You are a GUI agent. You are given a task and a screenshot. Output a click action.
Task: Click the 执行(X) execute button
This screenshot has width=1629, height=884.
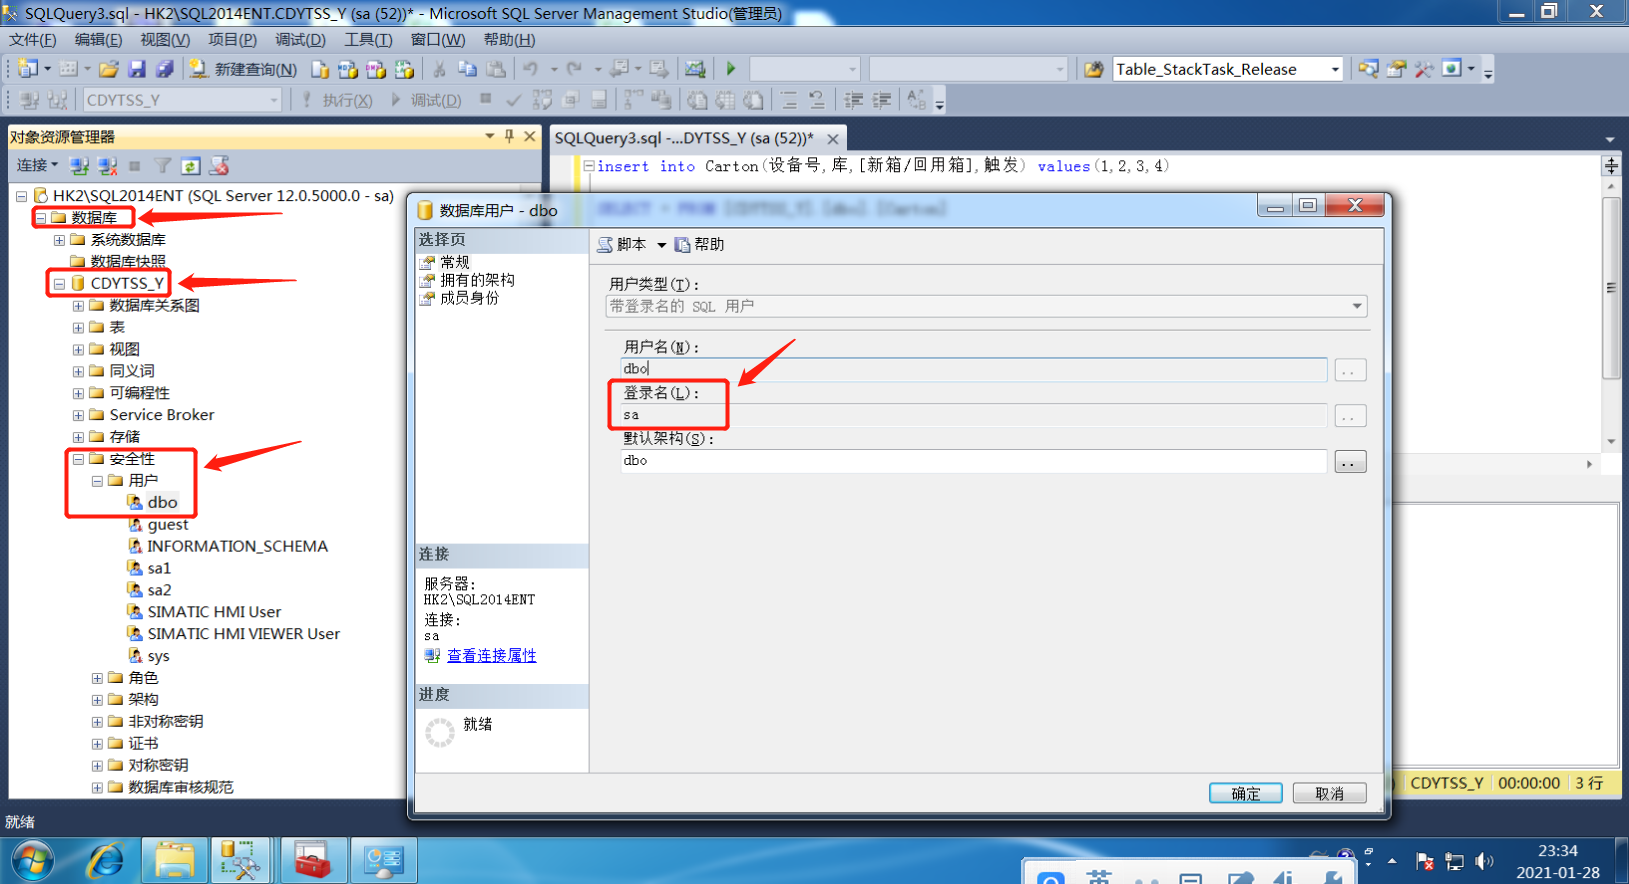click(x=338, y=100)
